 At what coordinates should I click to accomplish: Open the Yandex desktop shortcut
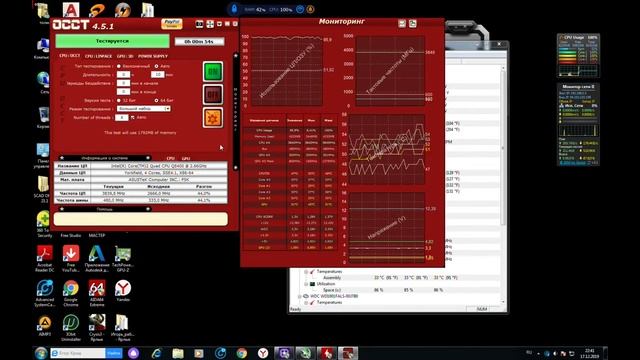(x=123, y=291)
